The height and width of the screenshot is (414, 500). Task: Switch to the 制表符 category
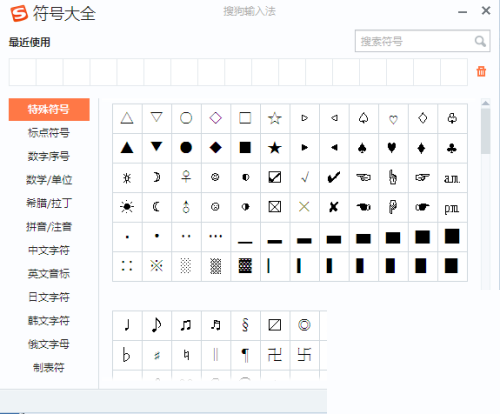pyautogui.click(x=49, y=368)
